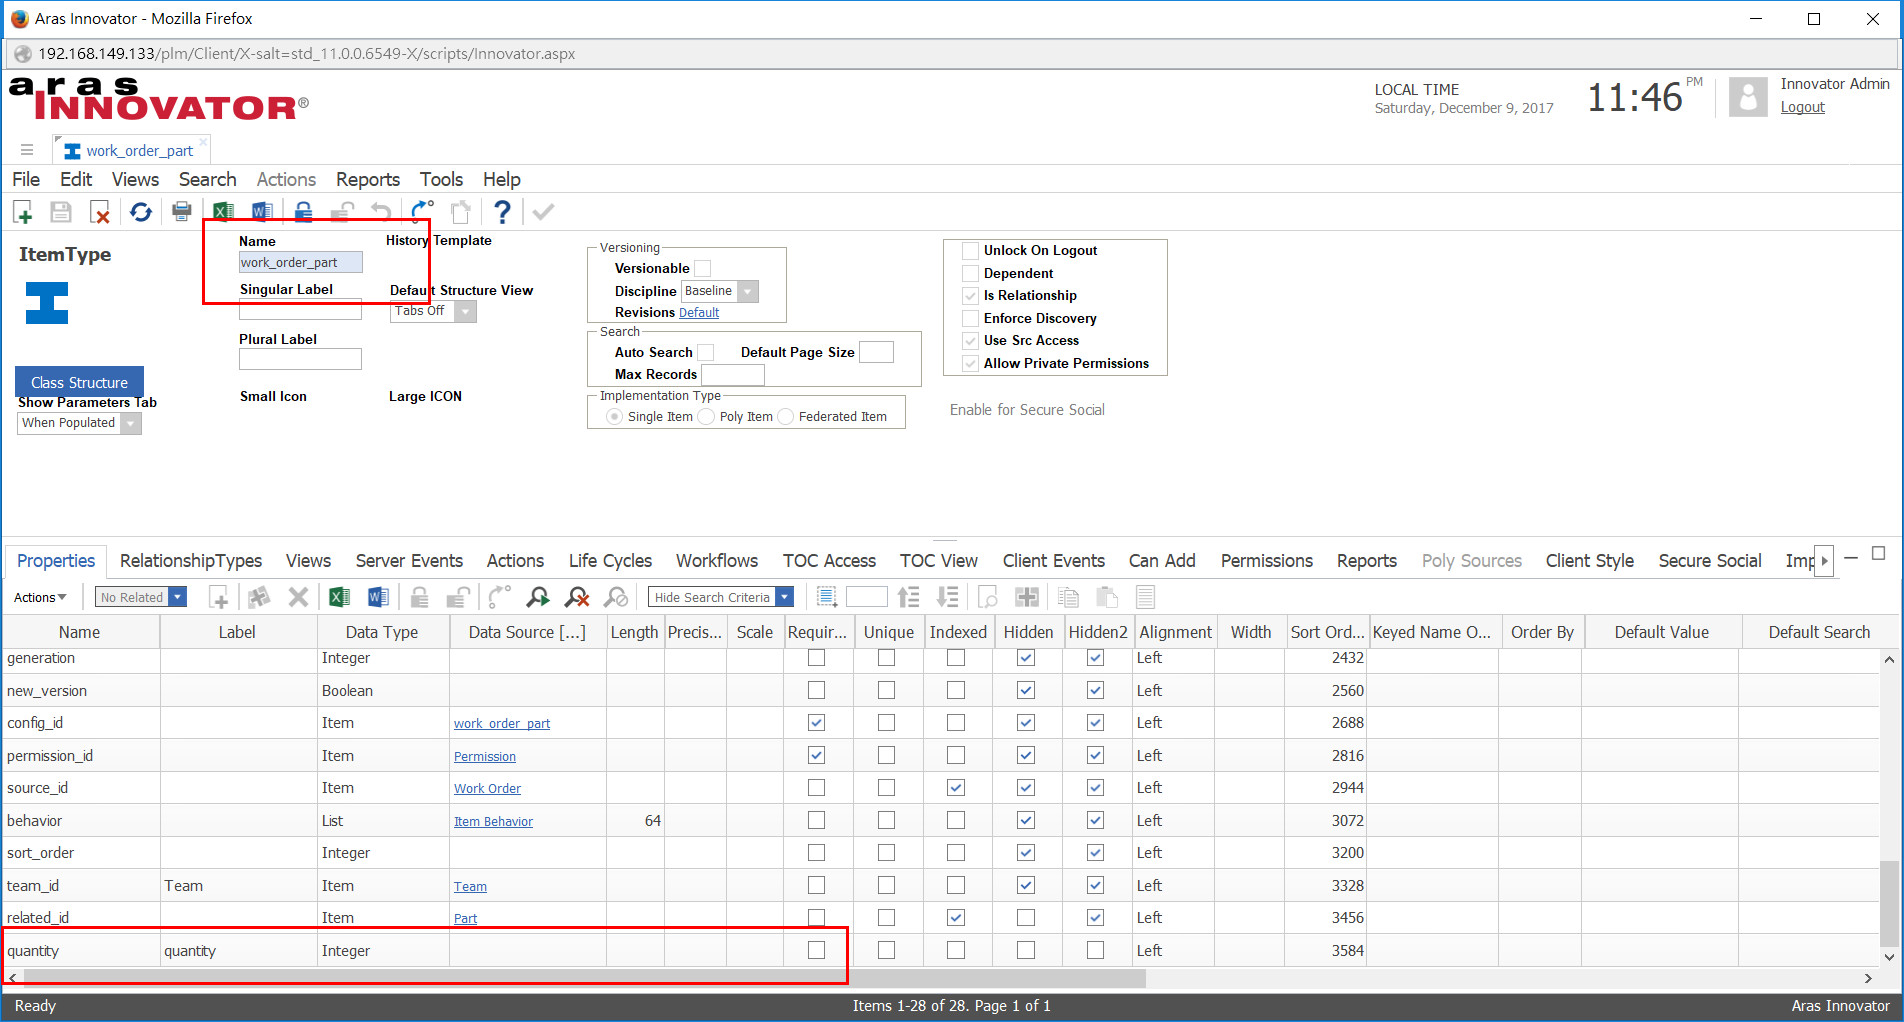Print with the printer icon
This screenshot has height=1022, width=1904.
tap(181, 211)
